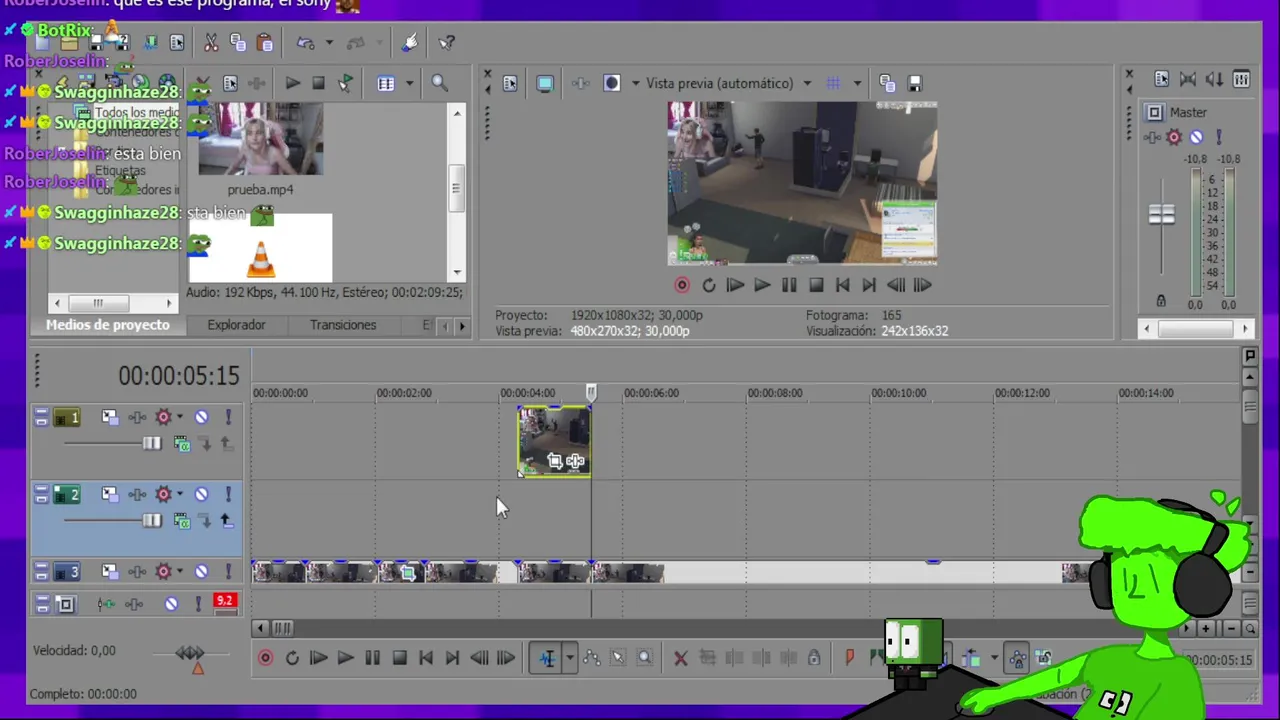Click the Paste clipboard icon in main toolbar
Image resolution: width=1280 pixels, height=720 pixels.
265,43
